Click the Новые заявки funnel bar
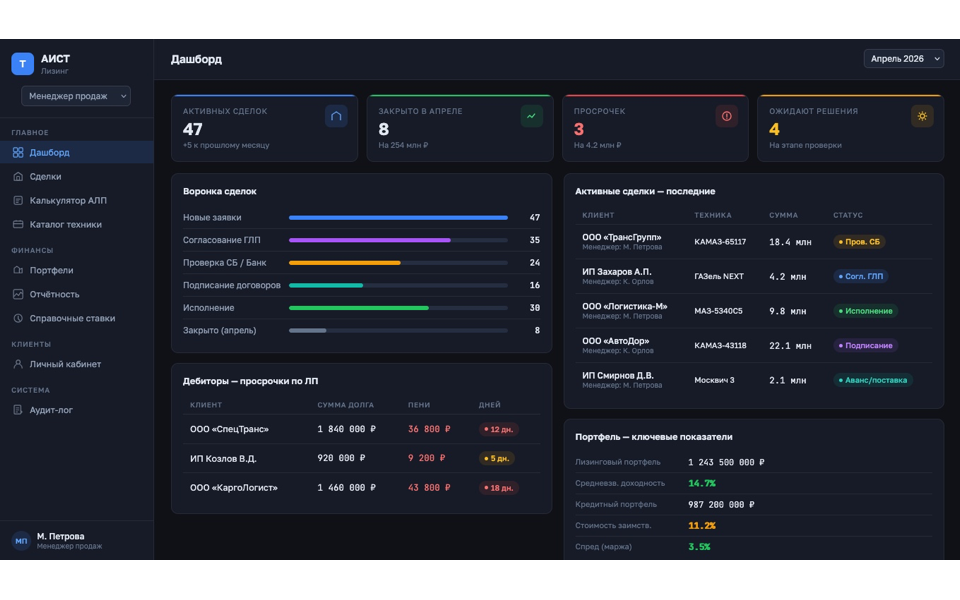This screenshot has width=960, height=600. tap(398, 217)
